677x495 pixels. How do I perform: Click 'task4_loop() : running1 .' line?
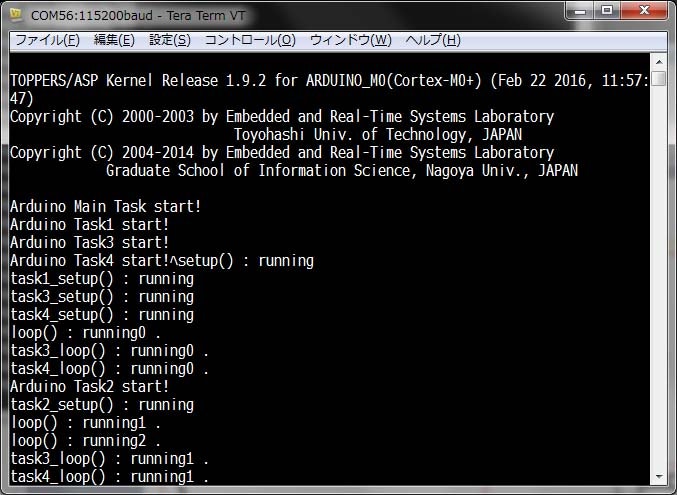tap(110, 476)
